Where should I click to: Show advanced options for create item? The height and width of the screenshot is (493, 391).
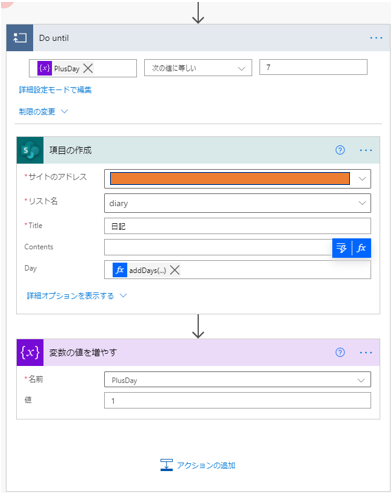point(77,296)
